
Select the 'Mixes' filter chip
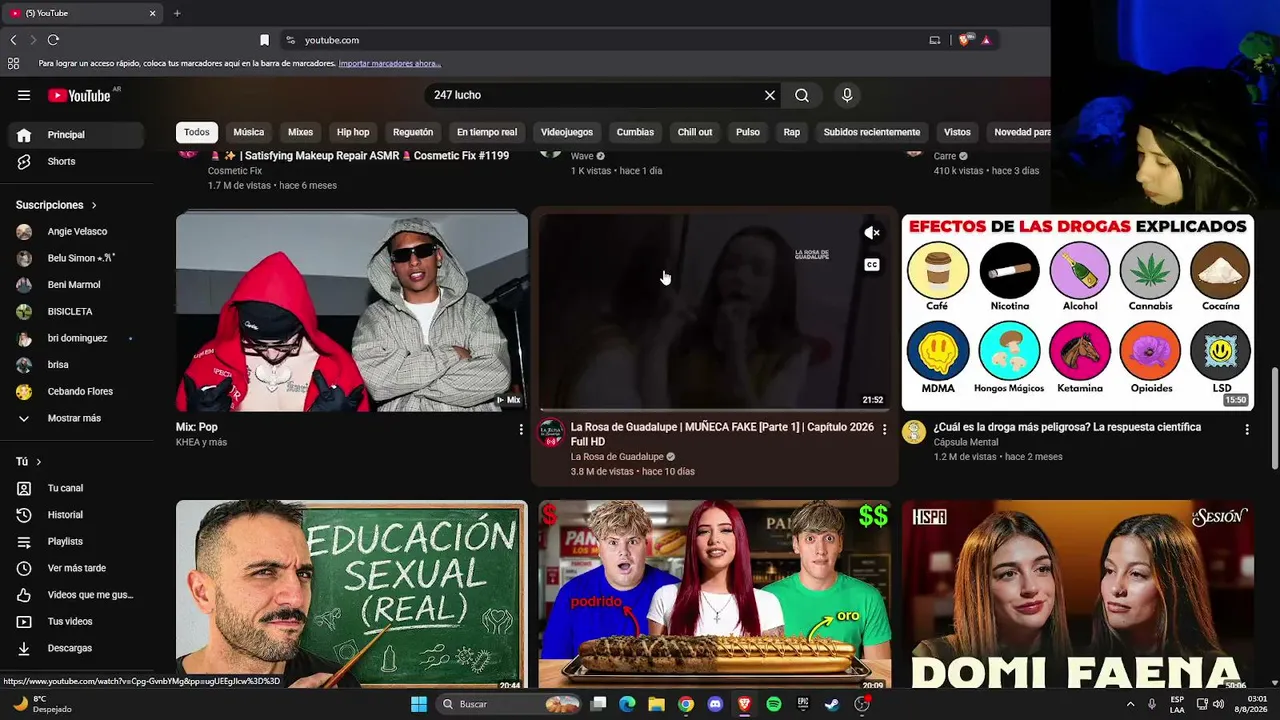301,132
